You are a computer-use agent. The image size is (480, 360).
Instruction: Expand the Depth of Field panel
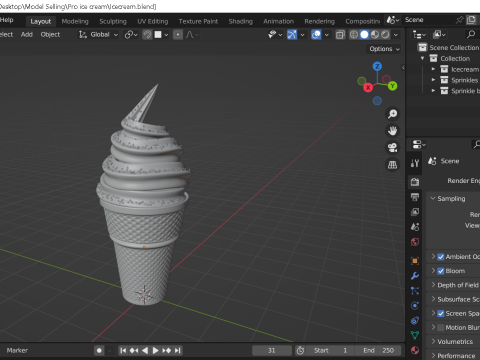coord(433,285)
